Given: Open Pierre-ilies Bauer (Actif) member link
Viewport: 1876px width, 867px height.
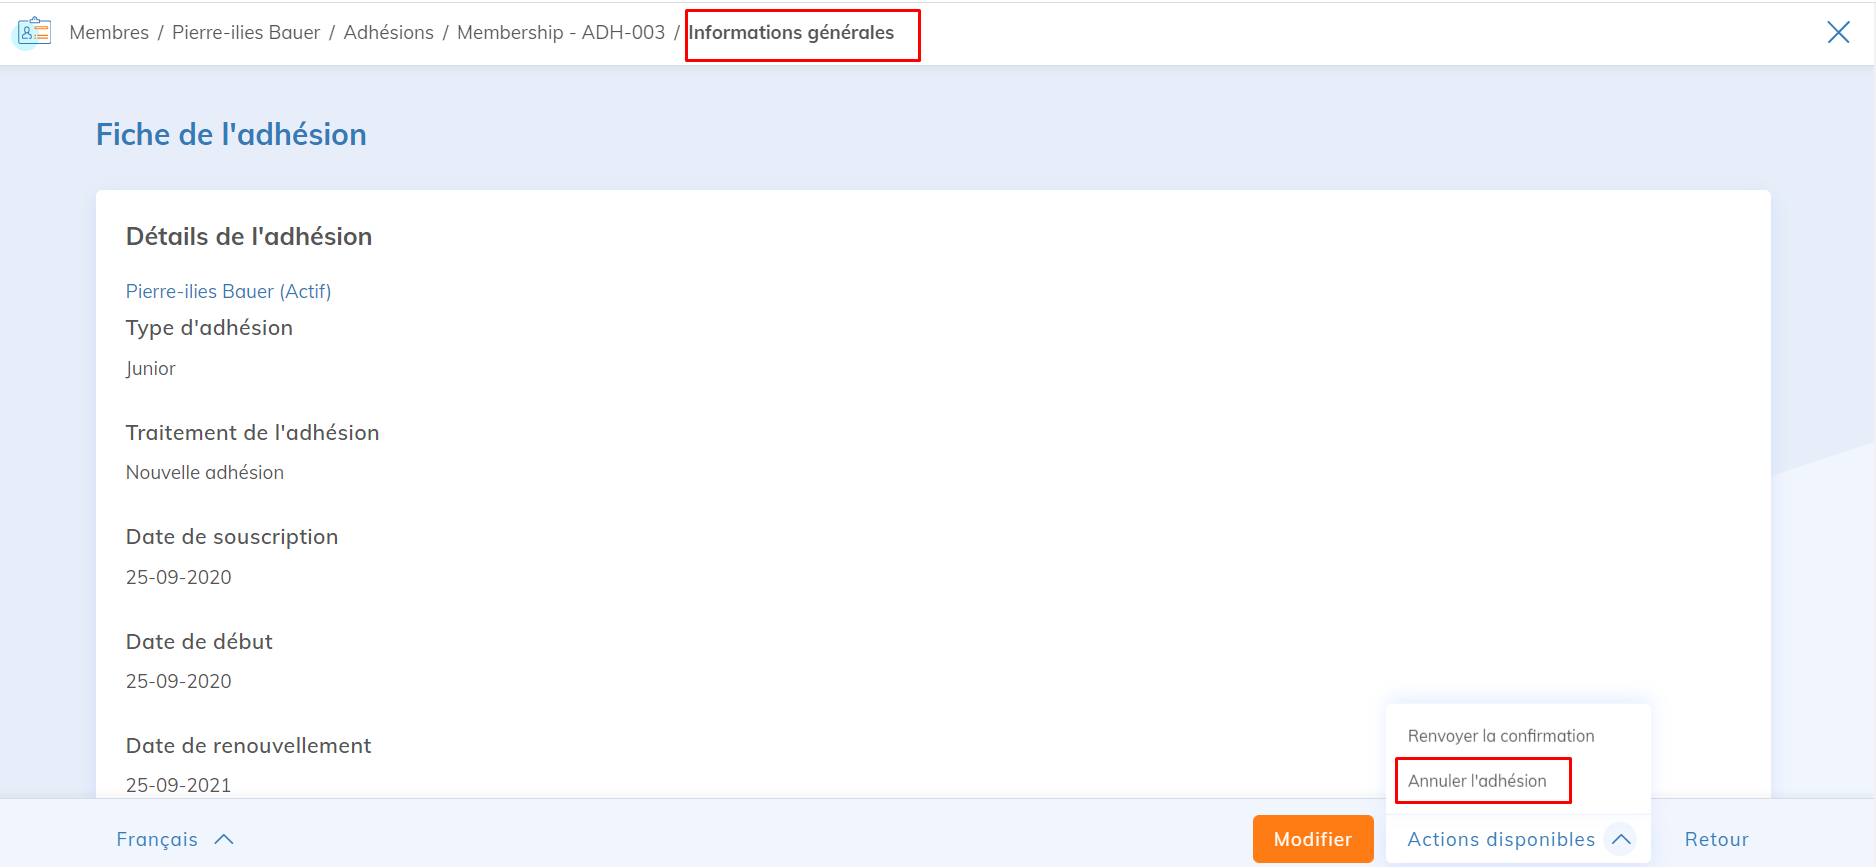Looking at the screenshot, I should tap(228, 291).
